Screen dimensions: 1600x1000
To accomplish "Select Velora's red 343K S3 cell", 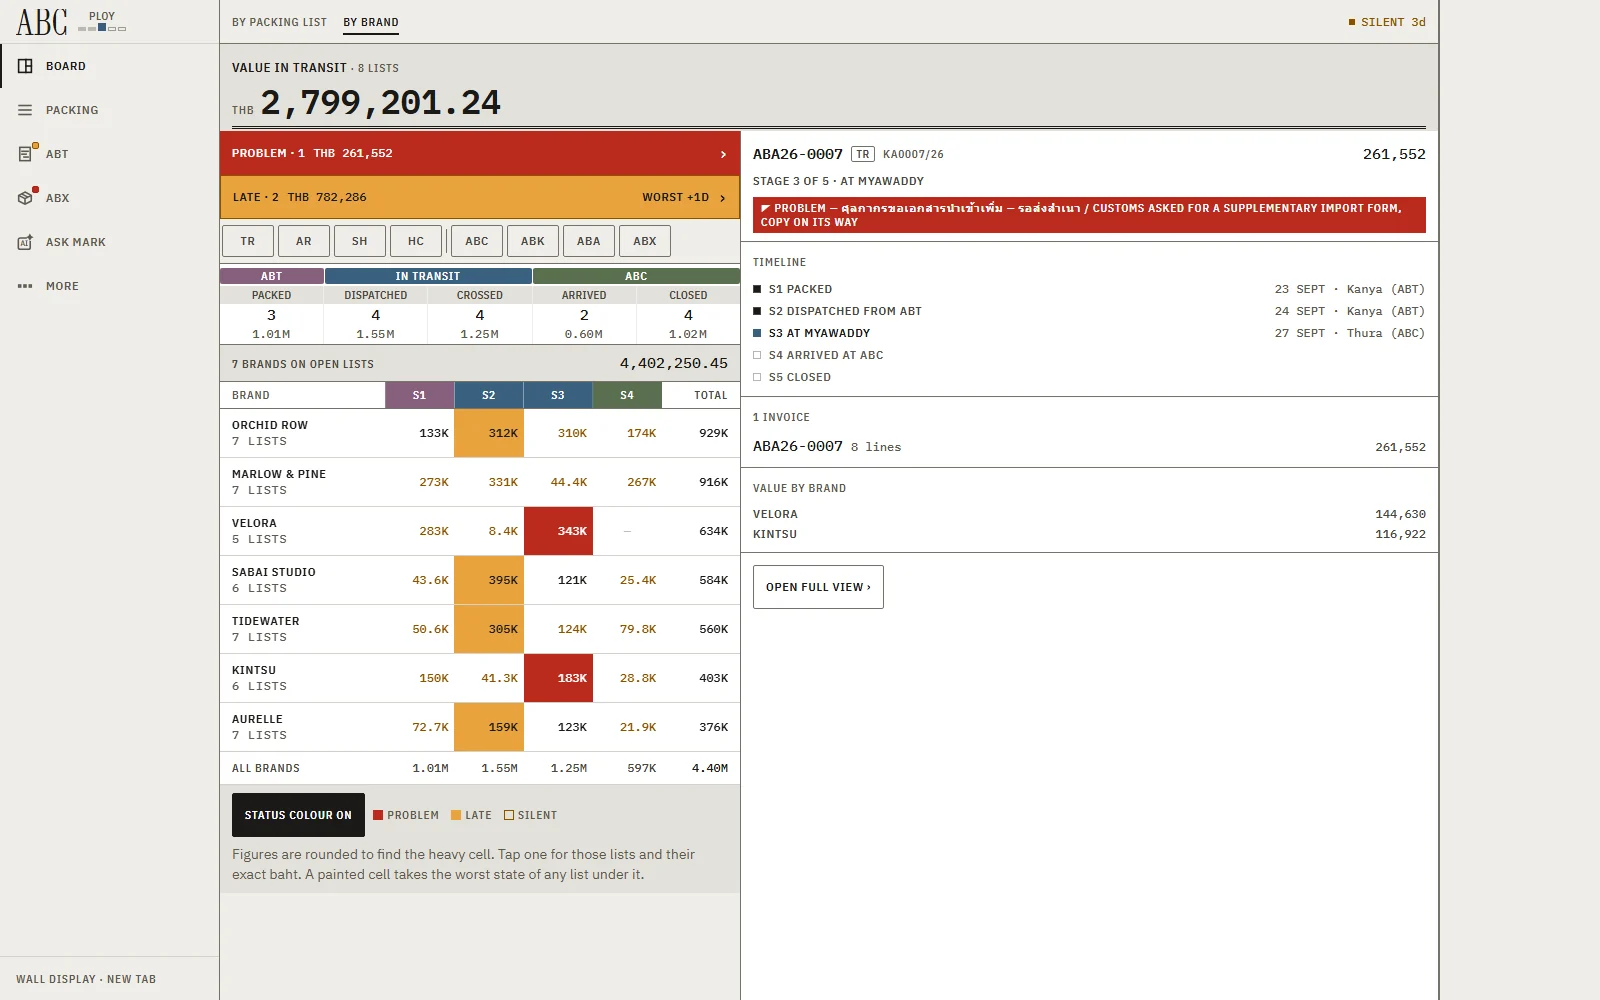I will (x=558, y=531).
